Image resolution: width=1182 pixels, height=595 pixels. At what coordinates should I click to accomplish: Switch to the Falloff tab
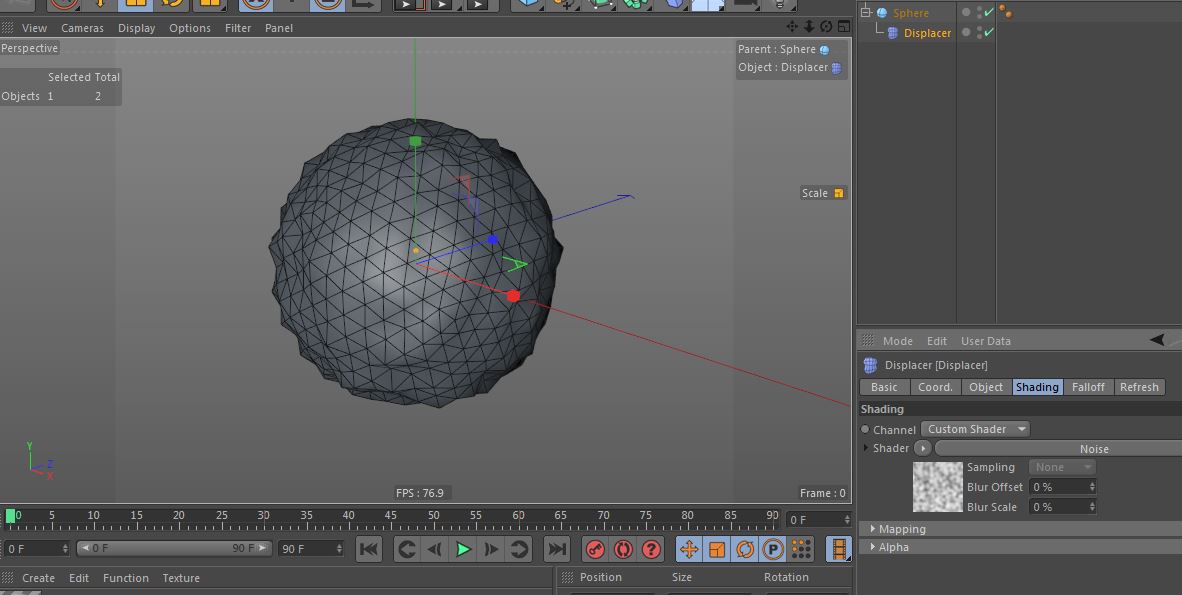click(x=1088, y=387)
